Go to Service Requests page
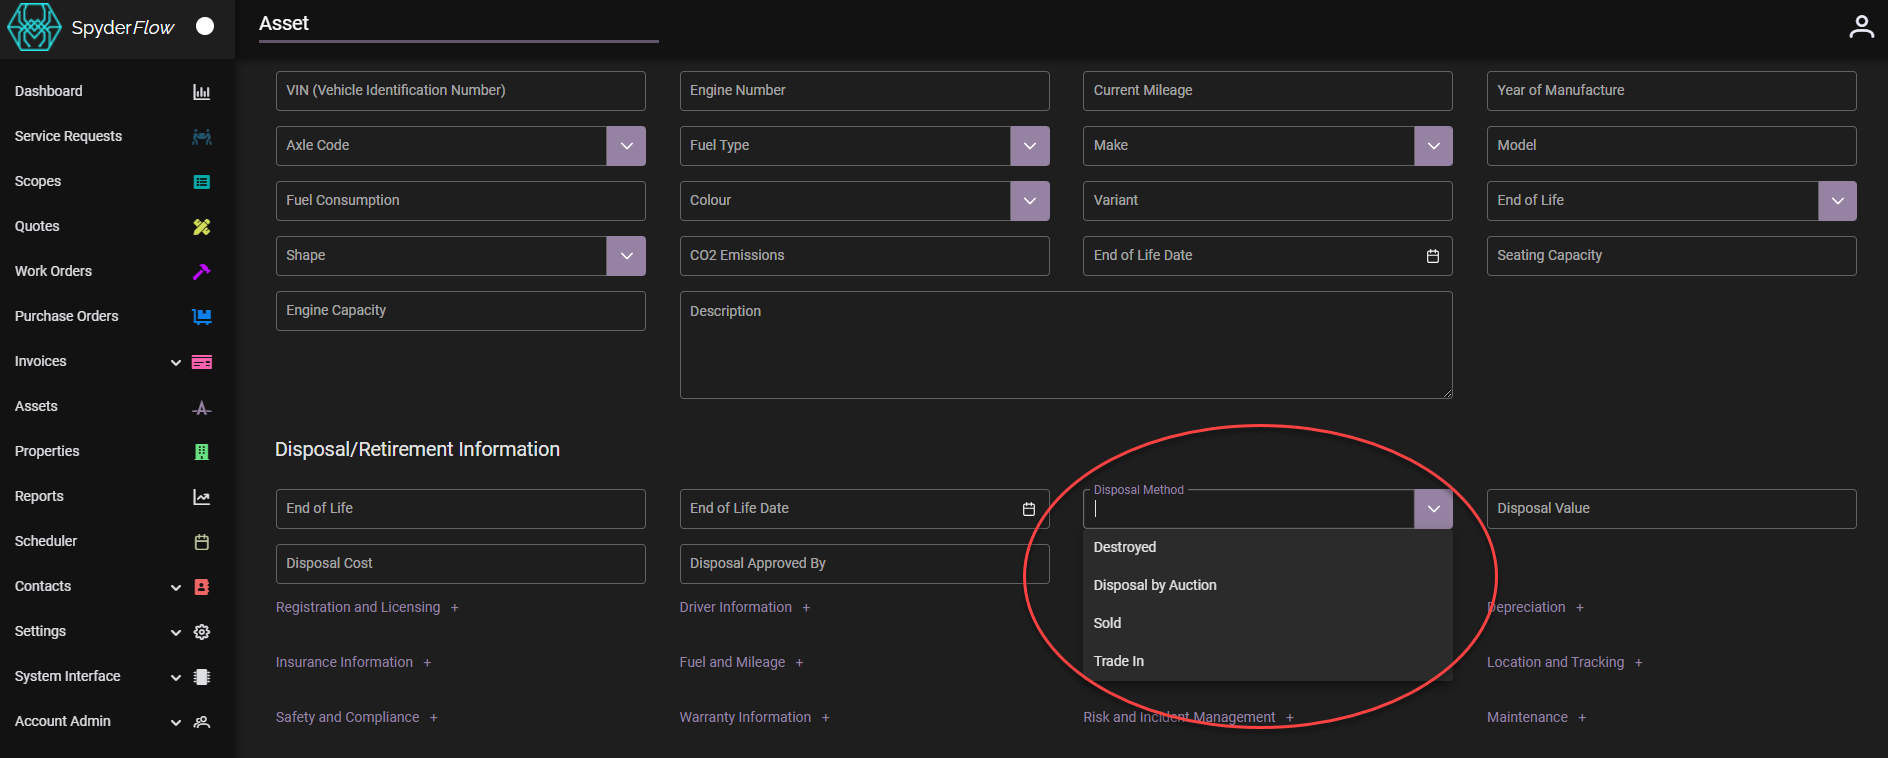This screenshot has width=1888, height=758. click(x=68, y=136)
